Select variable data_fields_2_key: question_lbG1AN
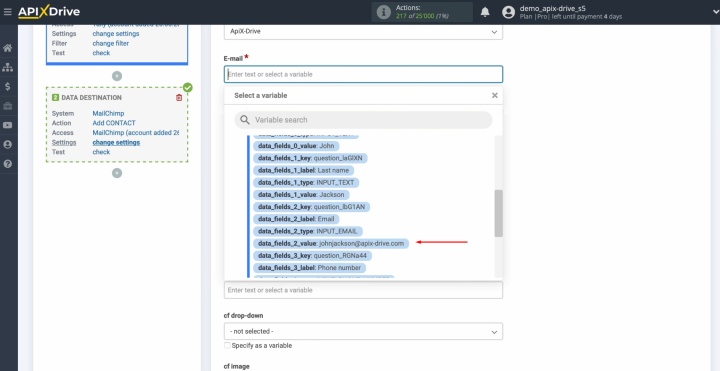The width and height of the screenshot is (720, 371). (x=311, y=207)
